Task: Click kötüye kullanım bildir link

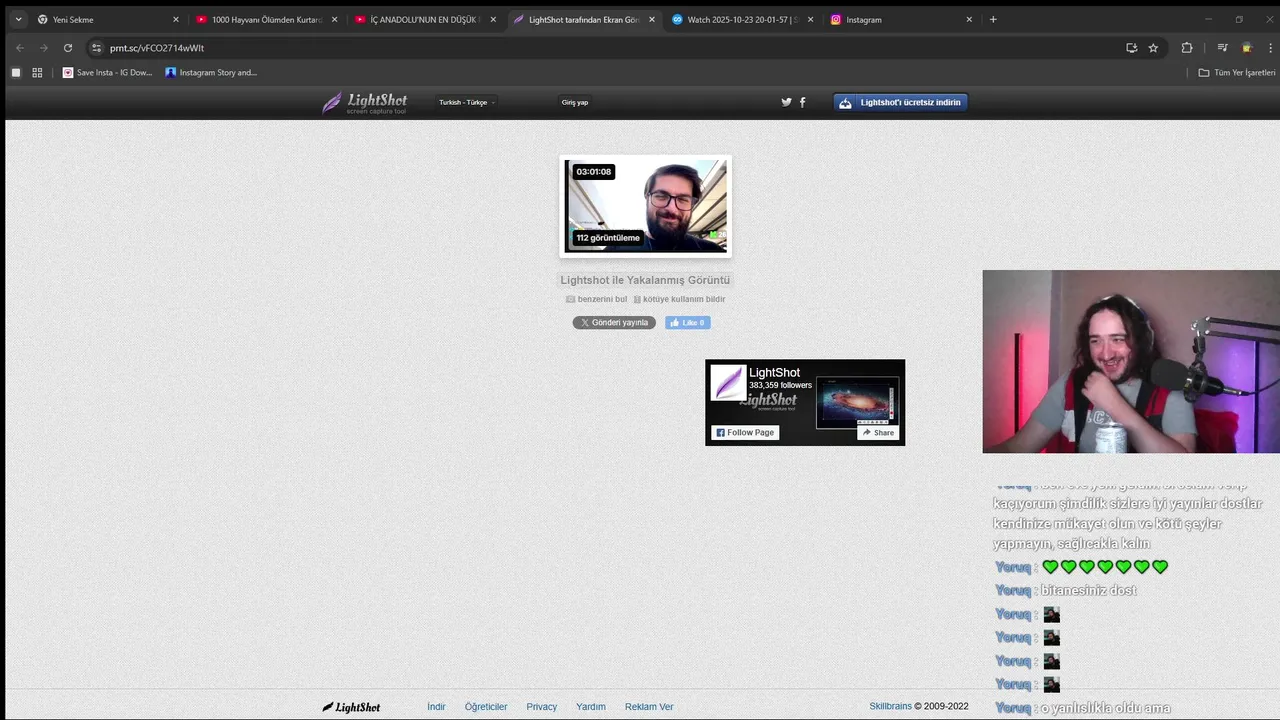Action: 679,299
